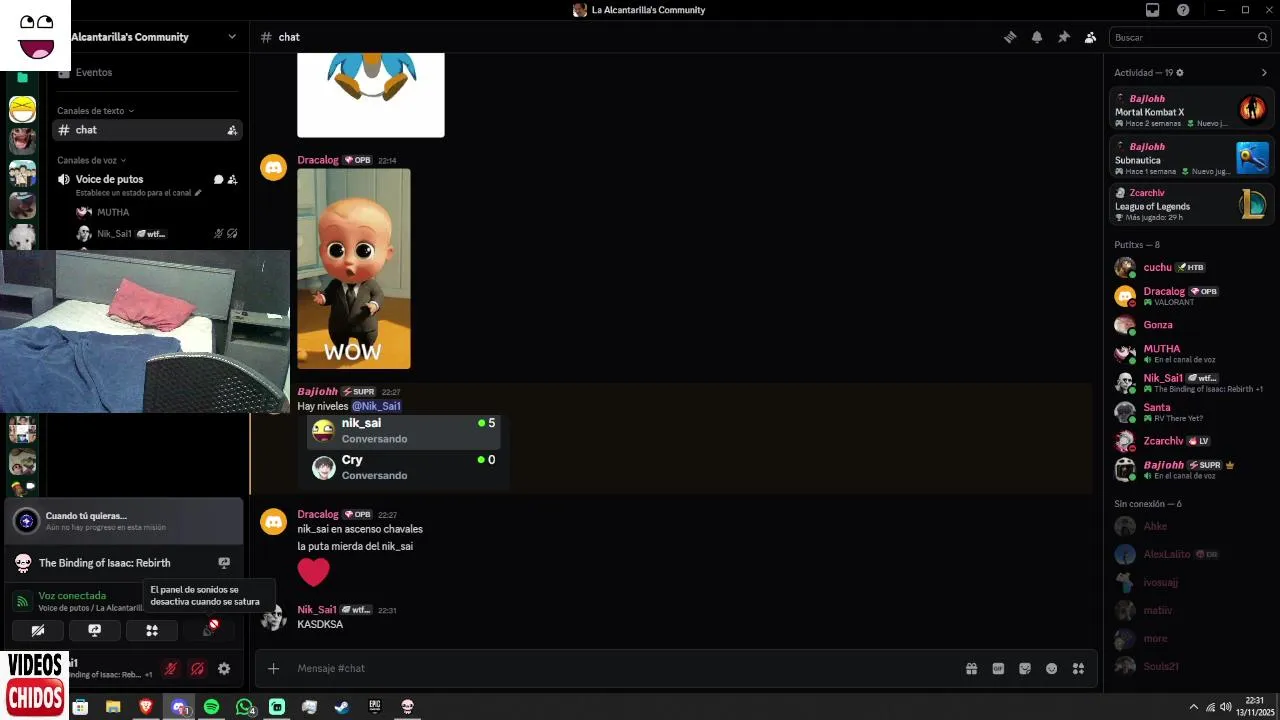Collapse the Canales de voz category
The width and height of the screenshot is (1280, 720).
pos(91,160)
